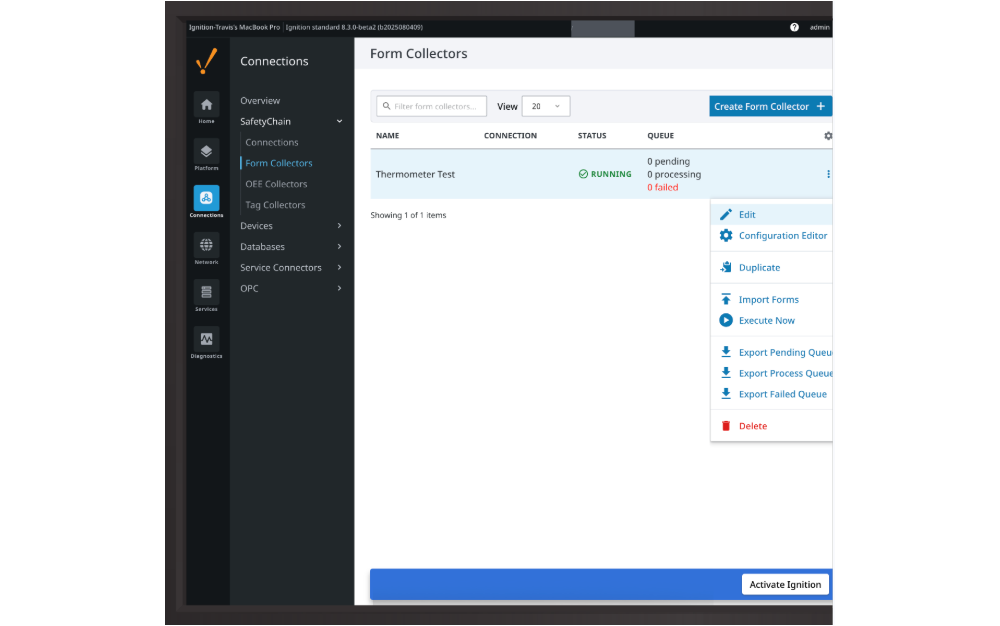
Task: Click download icon for Export Failed Queue
Action: click(x=726, y=394)
